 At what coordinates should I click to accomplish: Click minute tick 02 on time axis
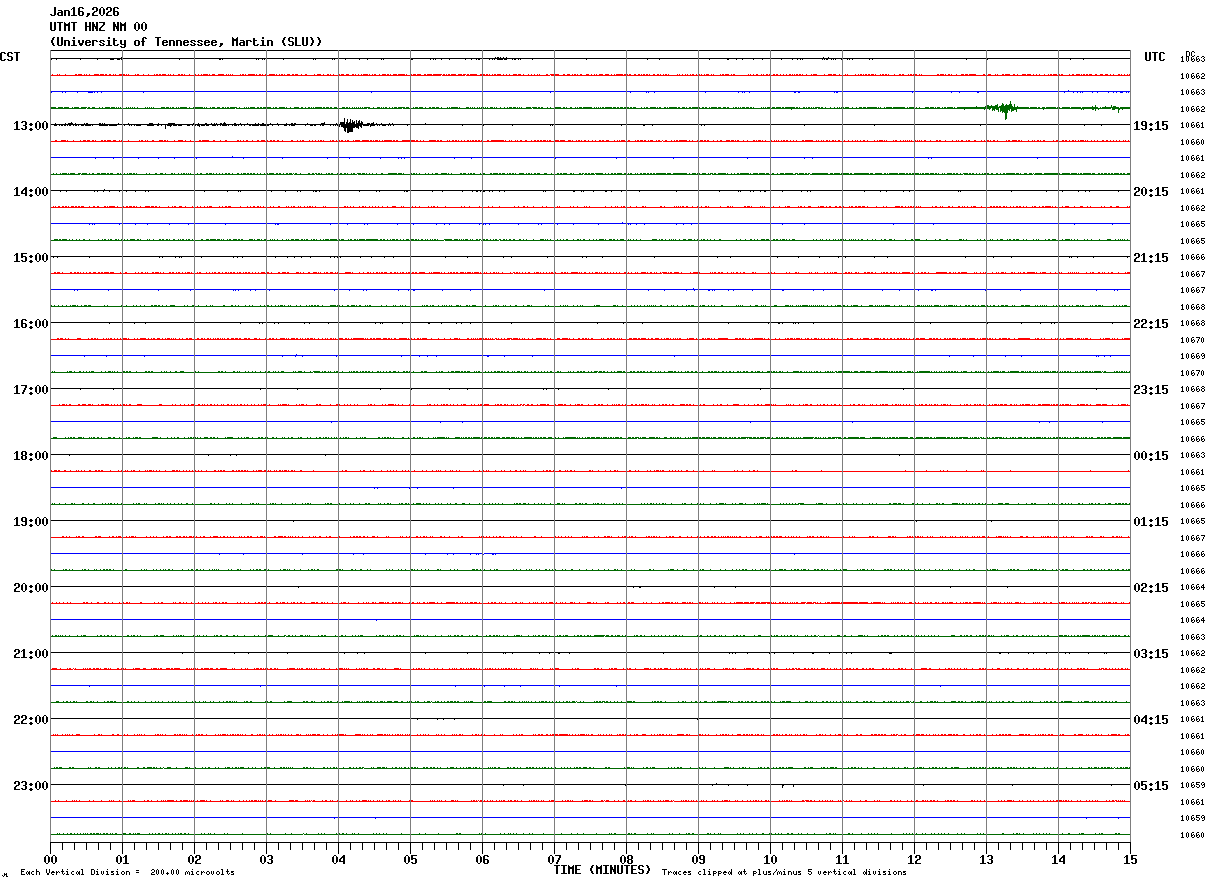tap(194, 859)
